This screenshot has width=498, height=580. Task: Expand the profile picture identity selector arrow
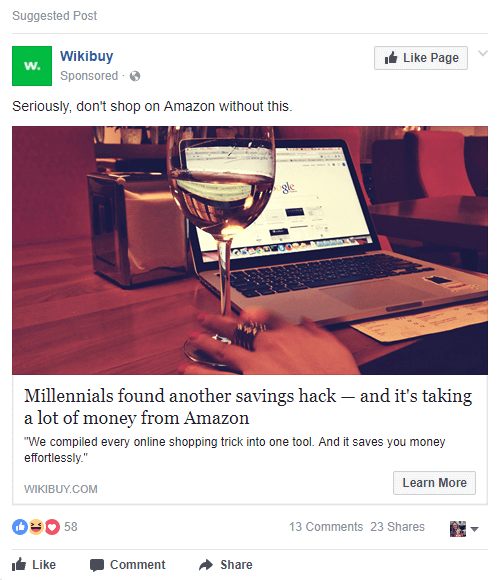coord(474,529)
